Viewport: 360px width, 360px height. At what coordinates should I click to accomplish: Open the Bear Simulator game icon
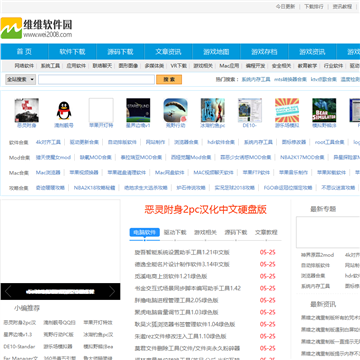point(324,110)
